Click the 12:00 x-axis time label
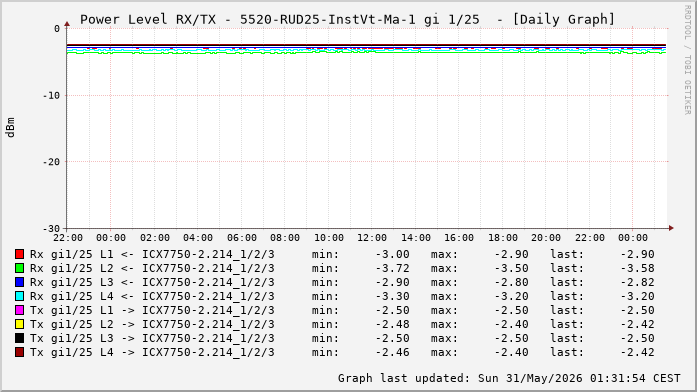This screenshot has height=392, width=697. (372, 238)
